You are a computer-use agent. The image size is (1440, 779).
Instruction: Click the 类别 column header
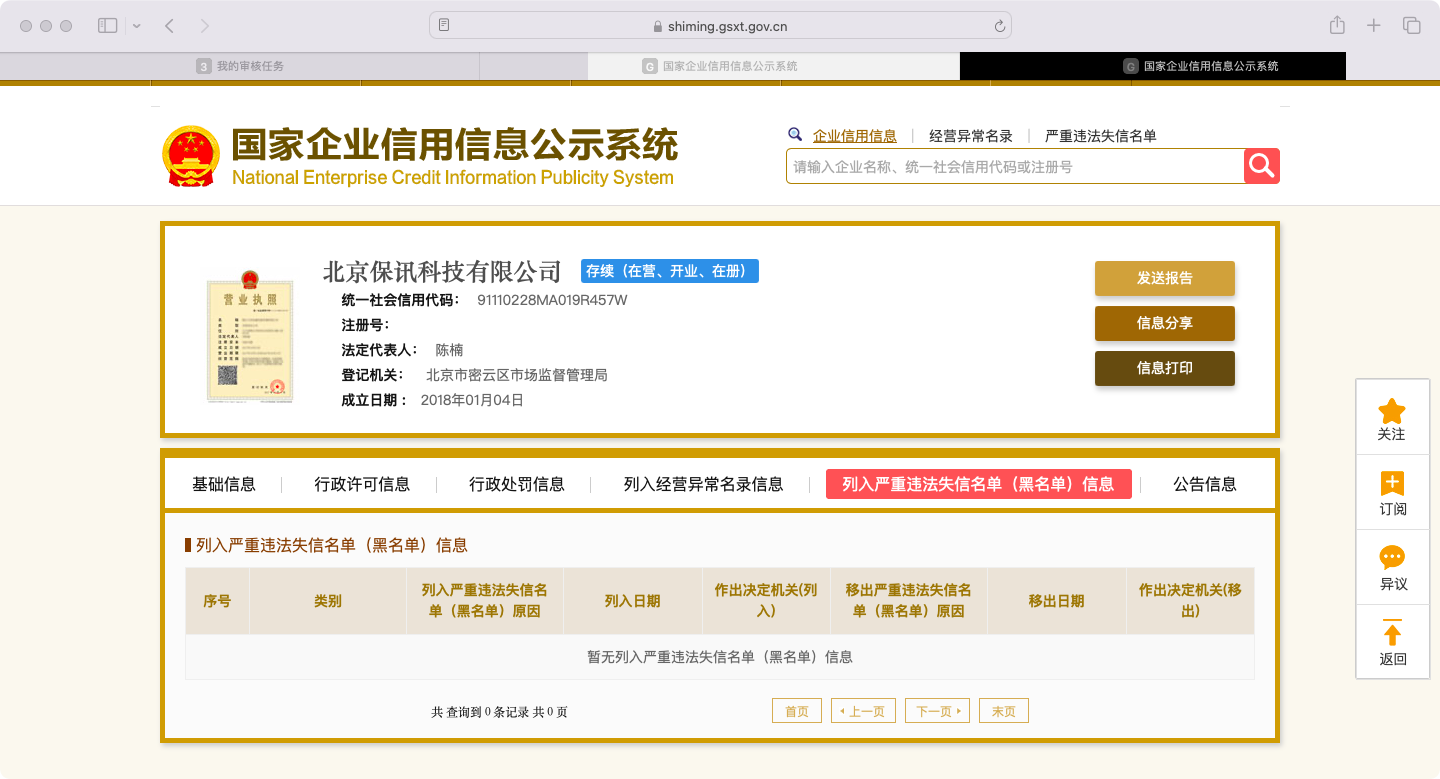pyautogui.click(x=328, y=601)
